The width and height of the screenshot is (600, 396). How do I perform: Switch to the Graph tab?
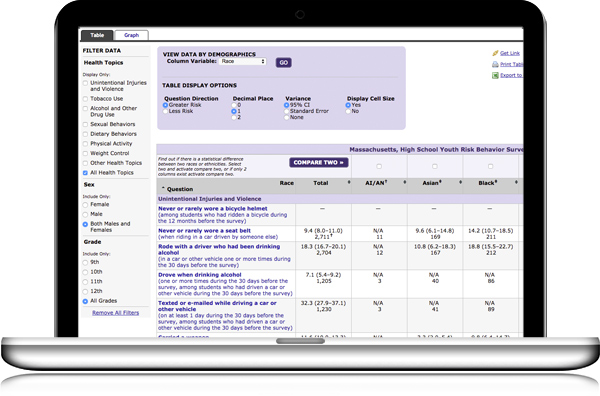point(131,35)
